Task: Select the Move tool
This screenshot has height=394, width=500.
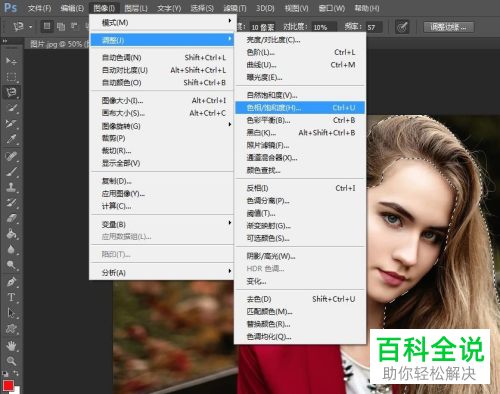Action: coord(11,61)
